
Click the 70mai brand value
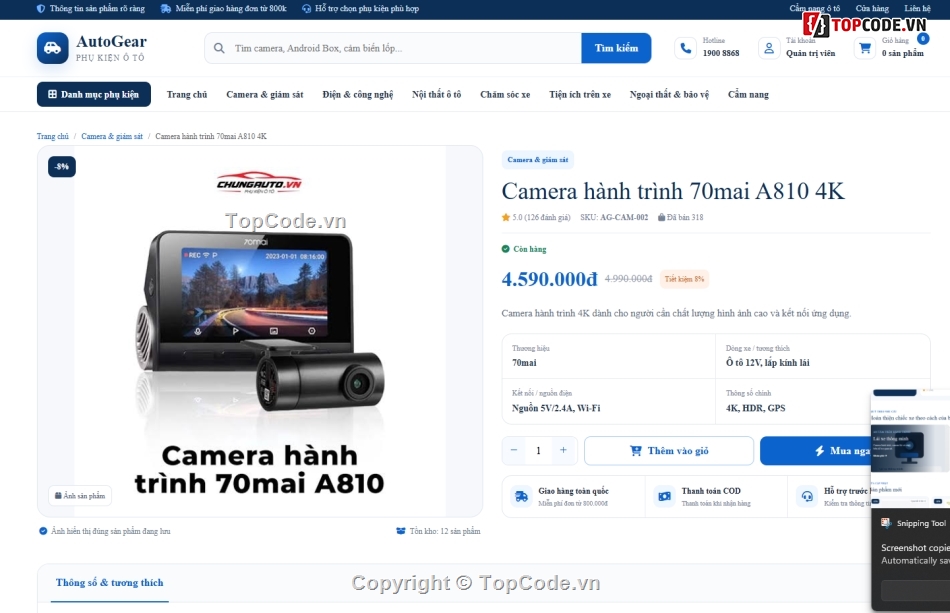(x=524, y=363)
